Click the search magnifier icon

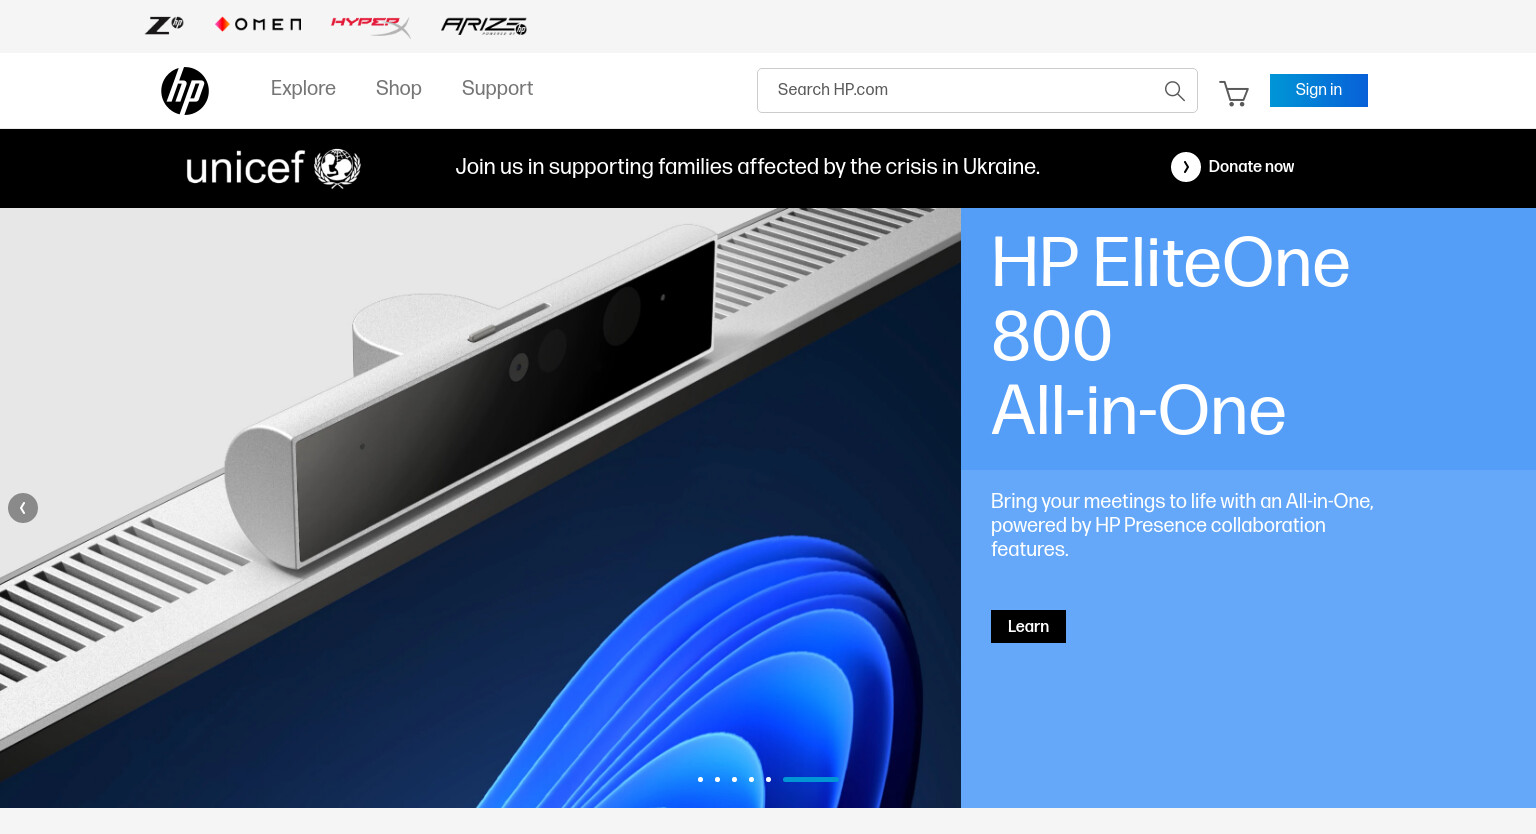1175,91
